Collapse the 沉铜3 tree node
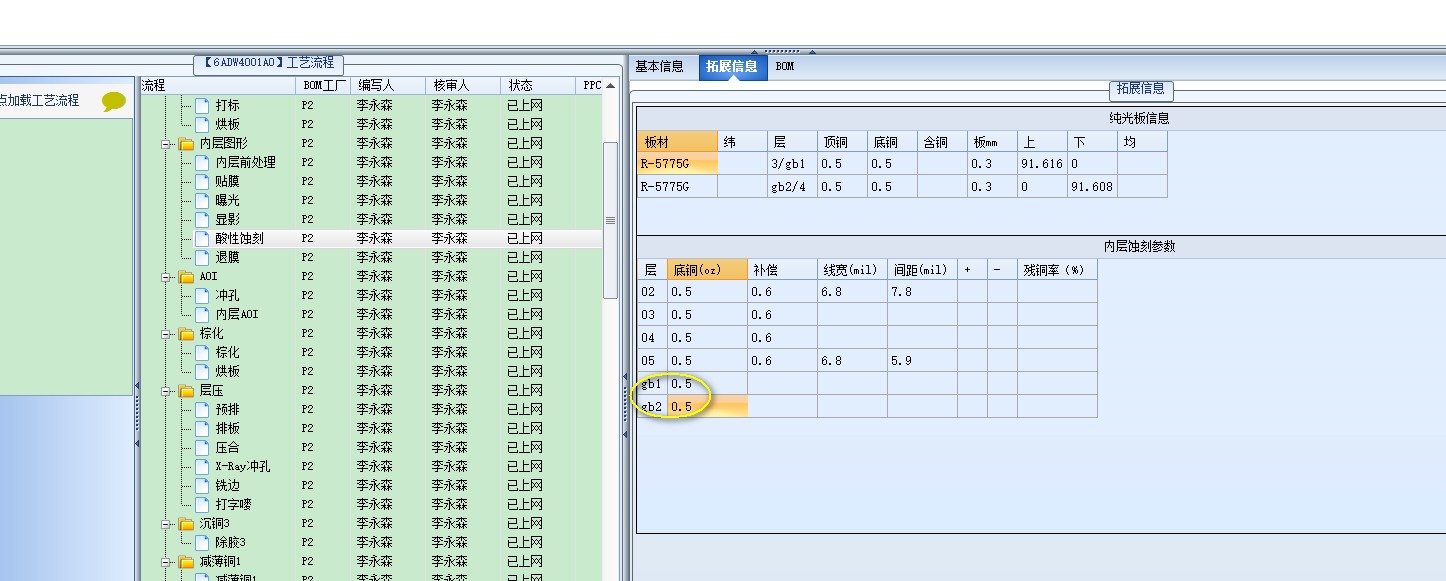 tap(166, 524)
